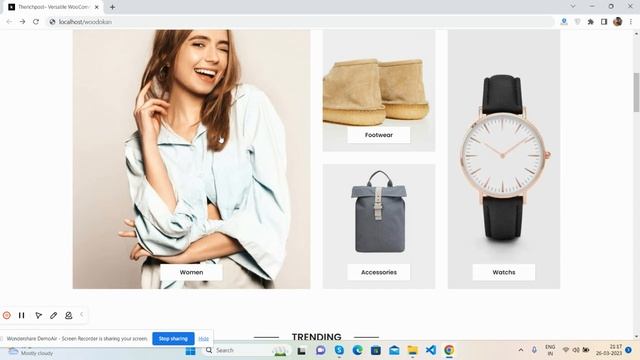Open the volume control in tray
This screenshot has height=360, width=640.
pyautogui.click(x=576, y=350)
